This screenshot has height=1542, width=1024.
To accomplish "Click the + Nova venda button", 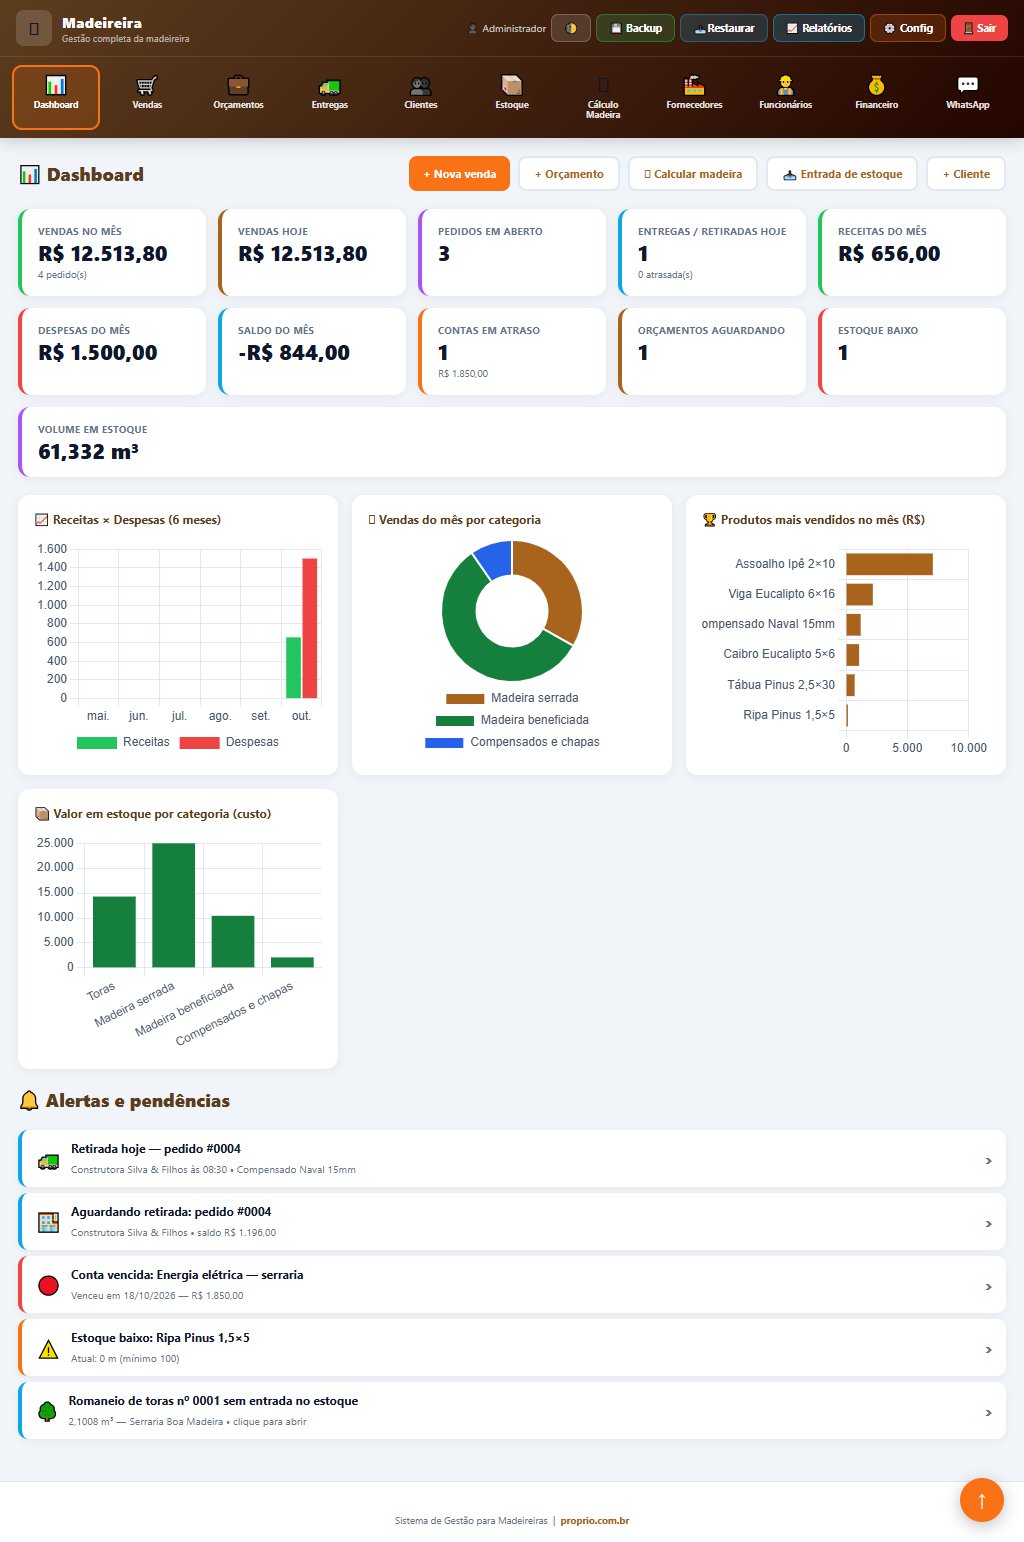I will 459,174.
